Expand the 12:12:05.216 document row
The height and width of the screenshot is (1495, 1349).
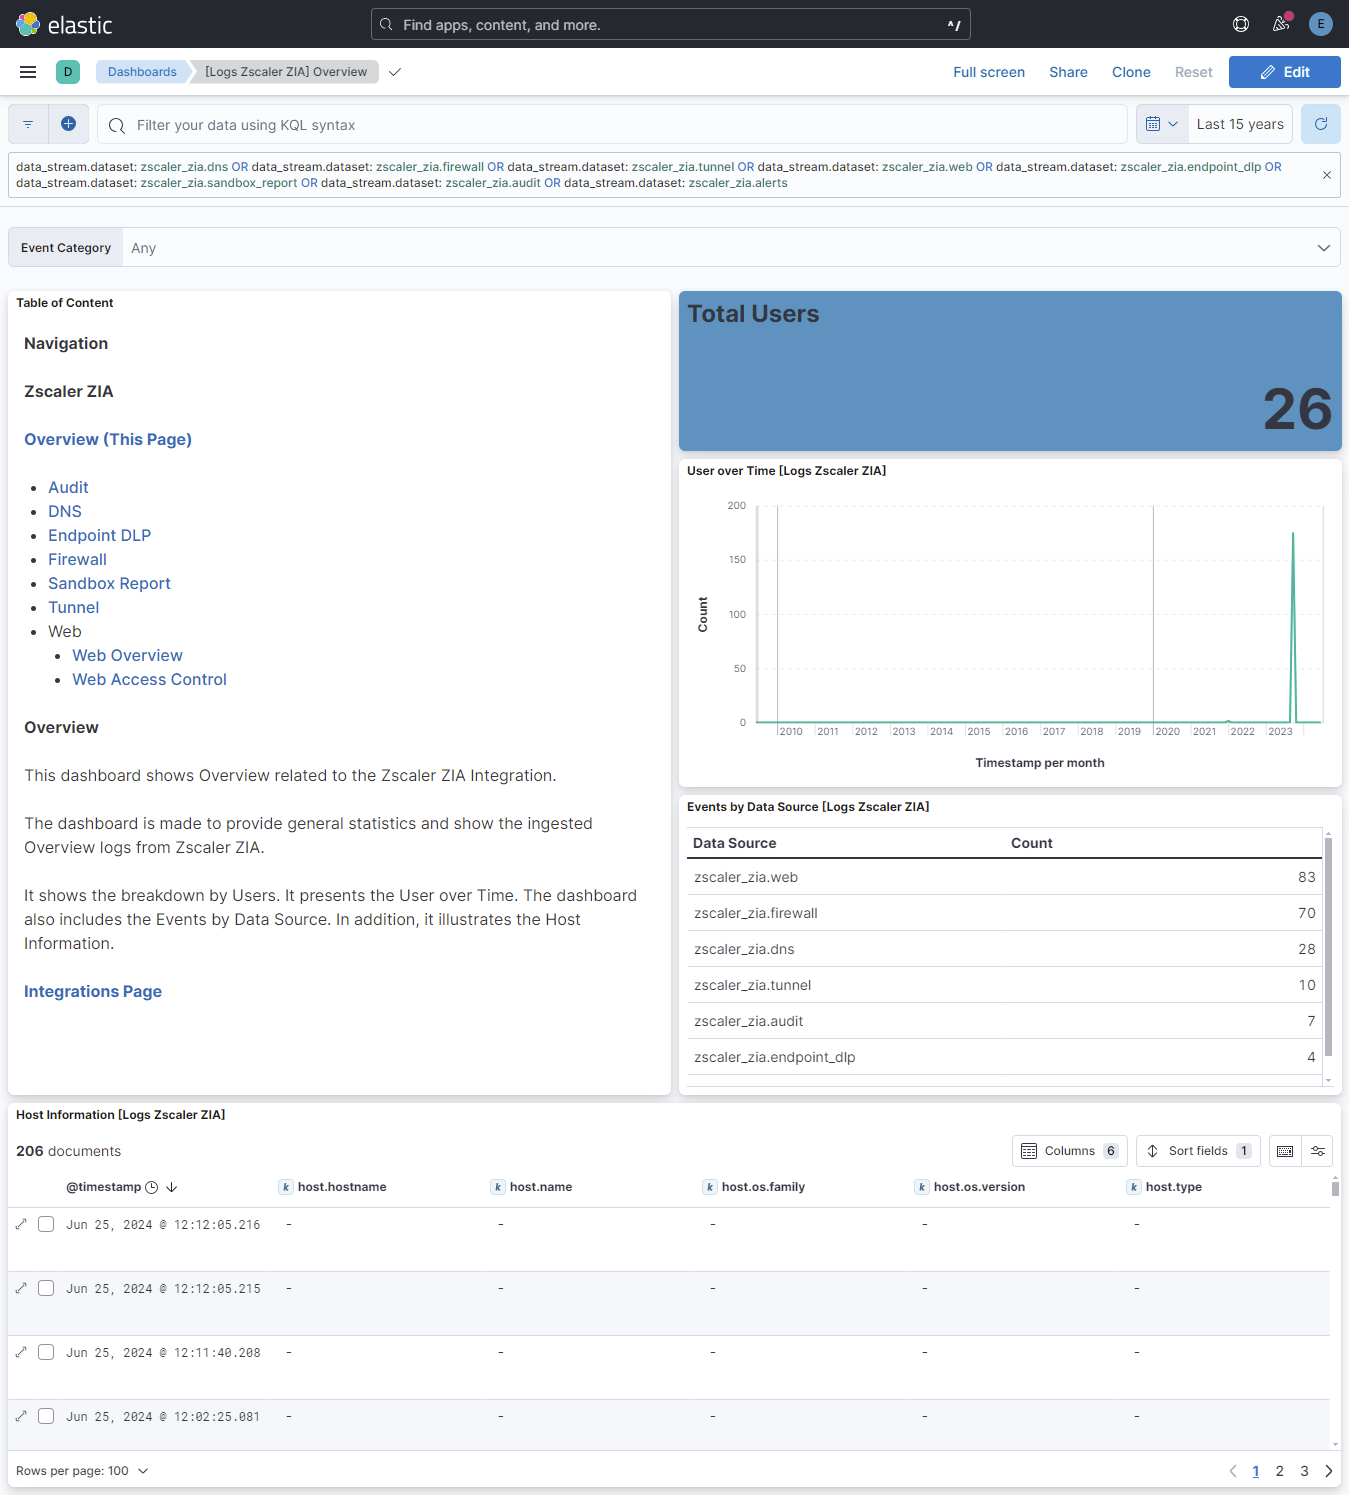21,1224
